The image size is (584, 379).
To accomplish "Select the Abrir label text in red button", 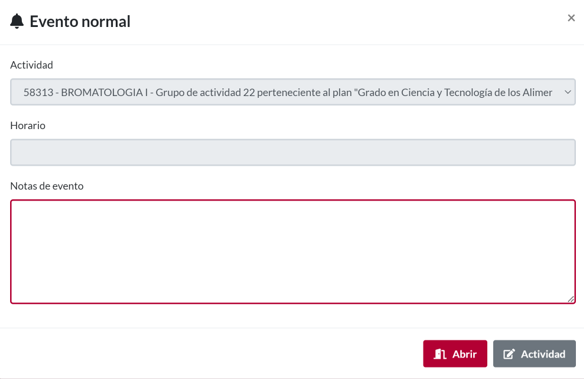I will tap(464, 354).
